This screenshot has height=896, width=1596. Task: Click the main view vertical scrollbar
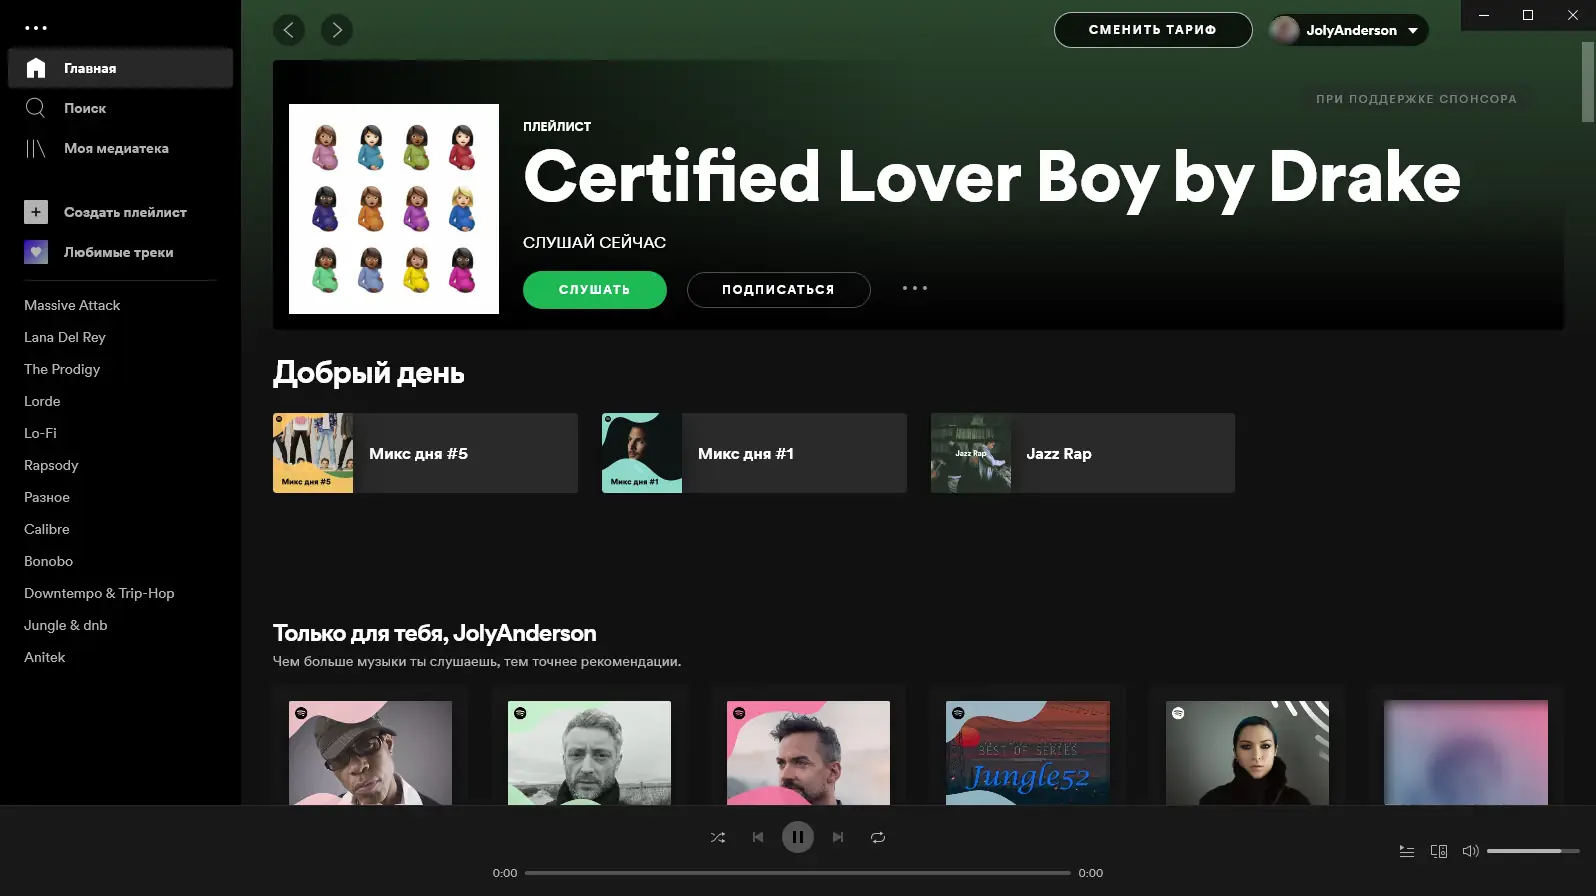(1587, 82)
